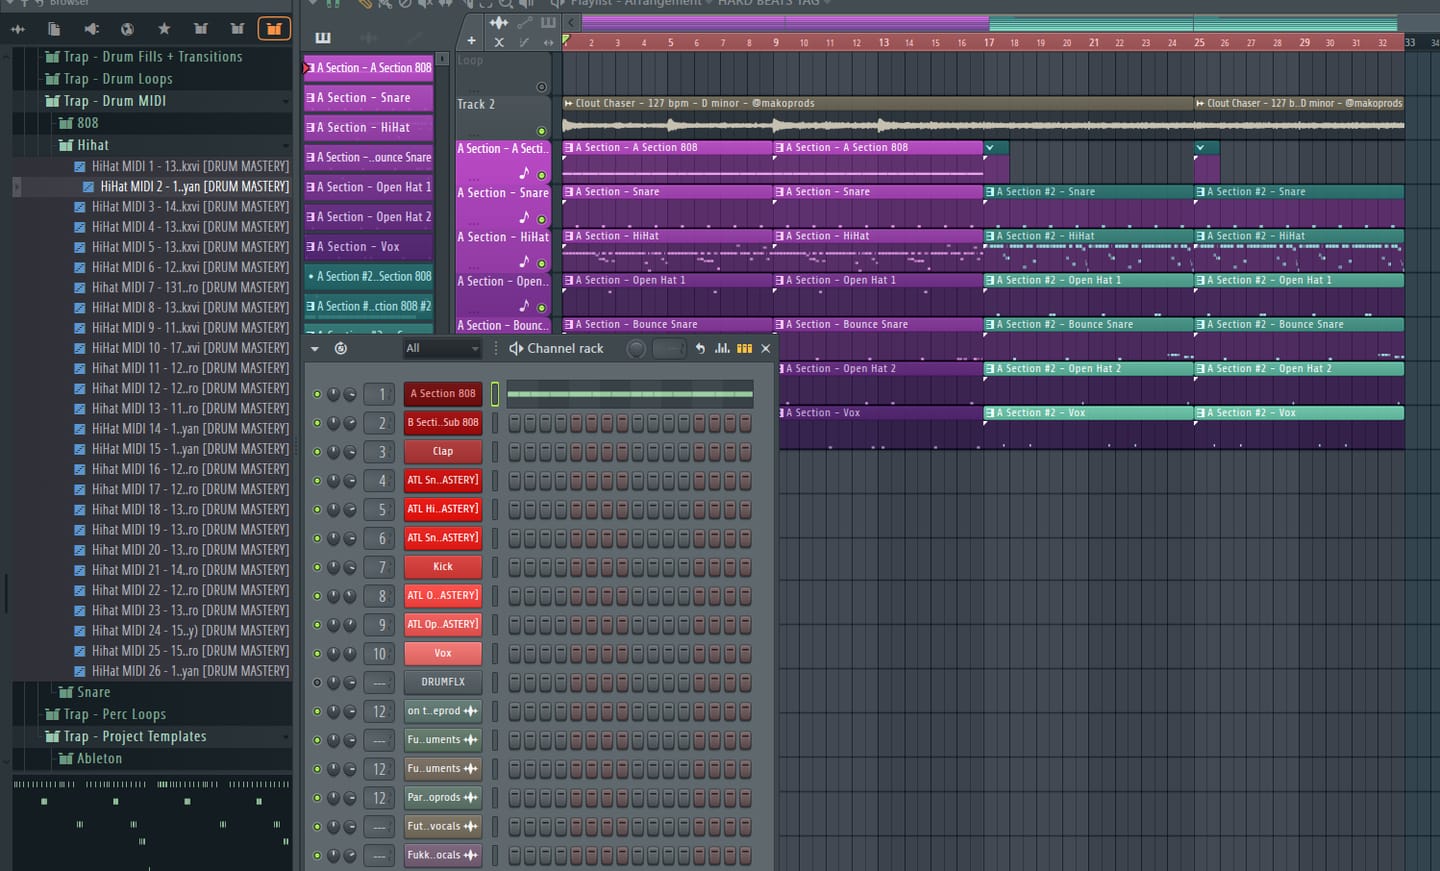The height and width of the screenshot is (871, 1440).
Task: Mute the Kick channel with its green LED
Action: click(317, 567)
